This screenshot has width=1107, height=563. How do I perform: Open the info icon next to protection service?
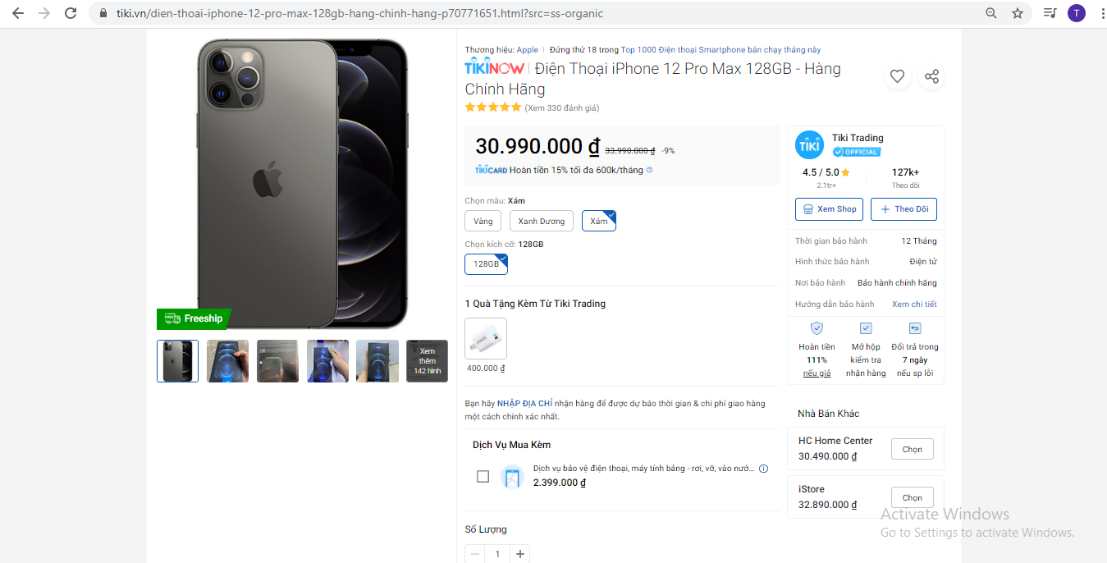pyautogui.click(x=763, y=468)
